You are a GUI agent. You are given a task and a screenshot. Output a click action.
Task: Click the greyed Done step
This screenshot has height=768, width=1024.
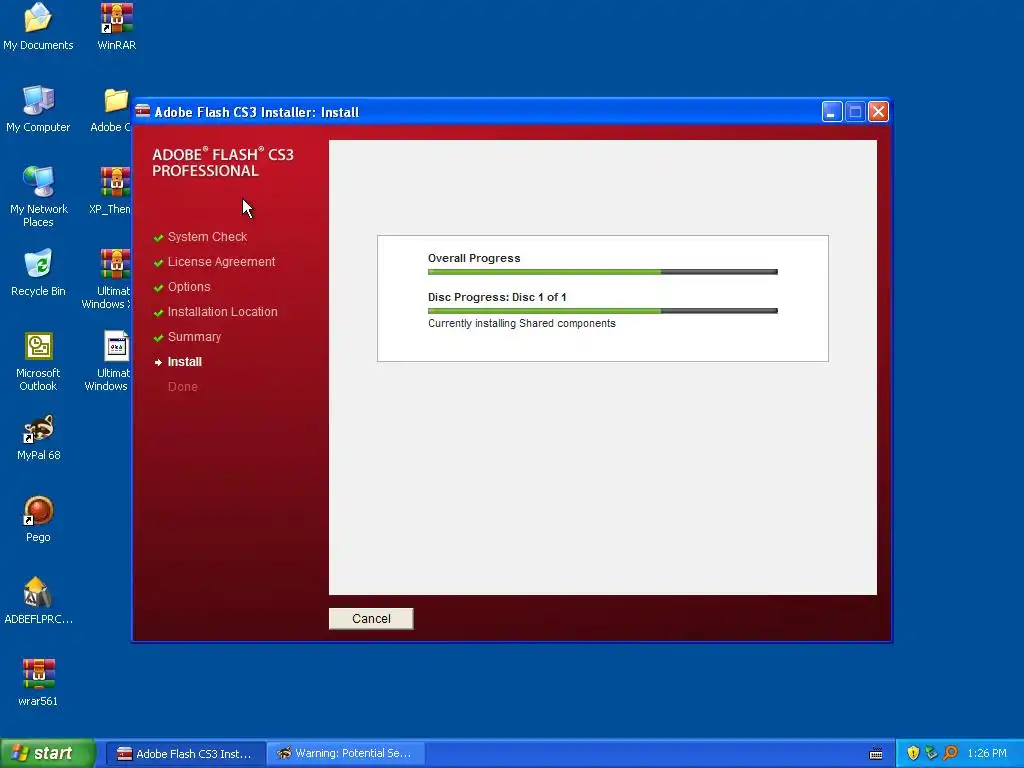click(x=182, y=387)
